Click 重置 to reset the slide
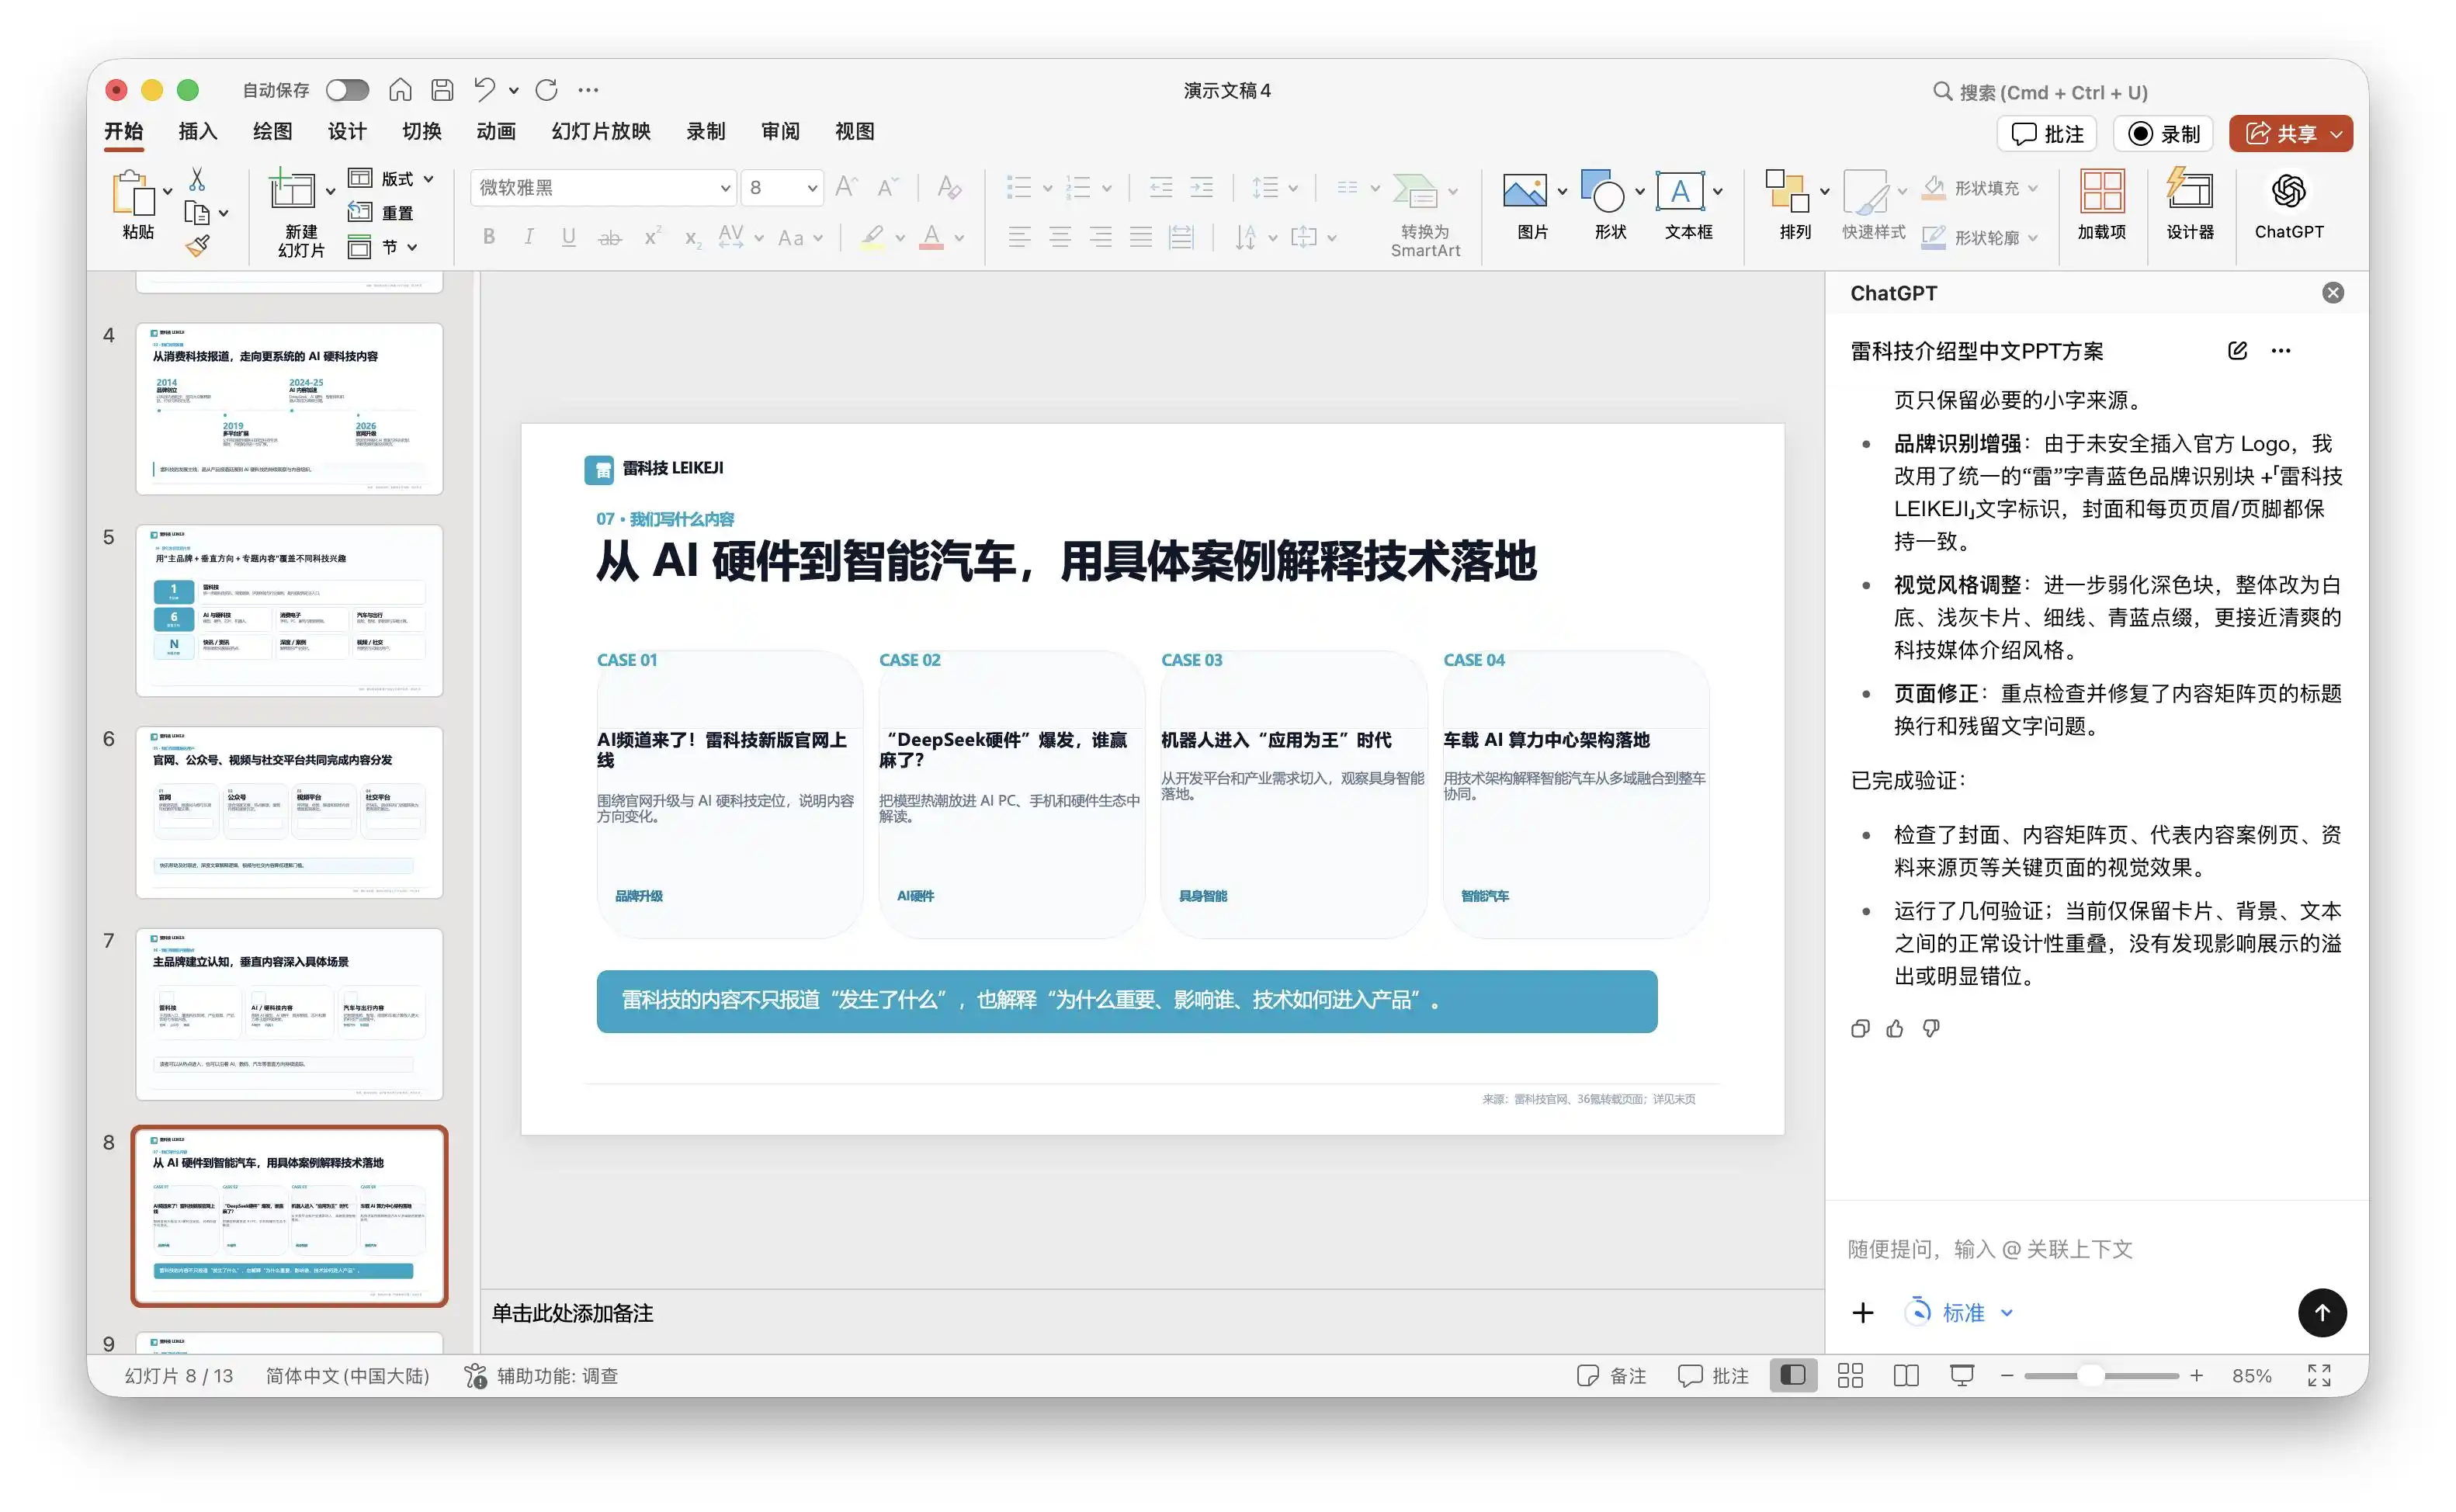Viewport: 2456px width, 1512px height. point(381,213)
